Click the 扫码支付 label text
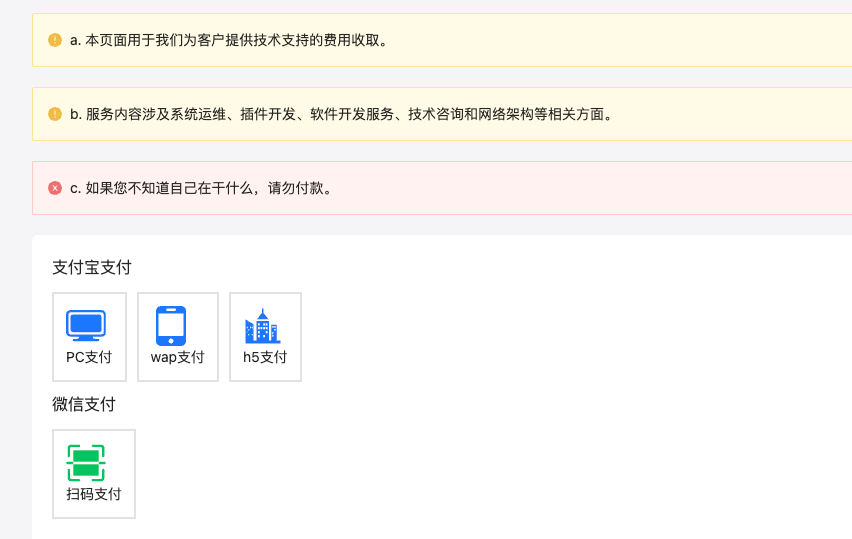 94,494
